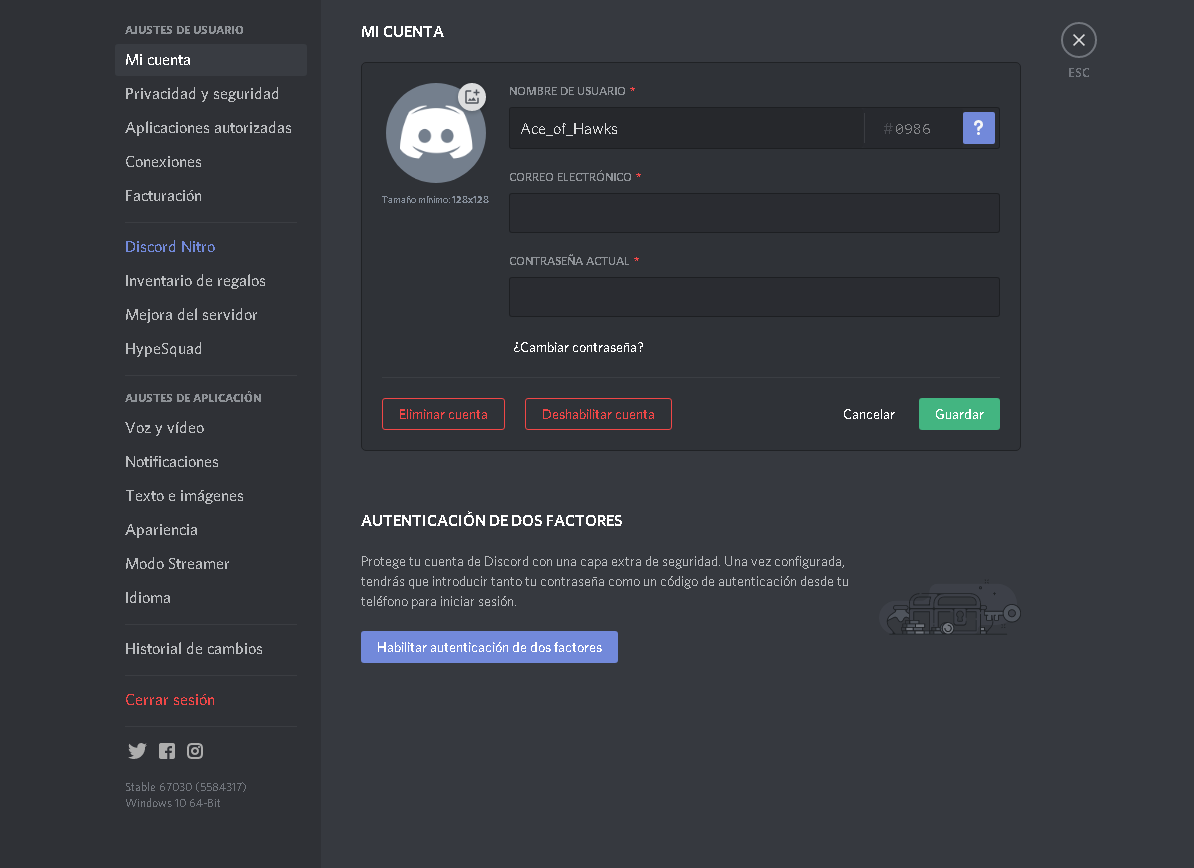
Task: Click Cancelar to discard changes
Action: (x=868, y=414)
